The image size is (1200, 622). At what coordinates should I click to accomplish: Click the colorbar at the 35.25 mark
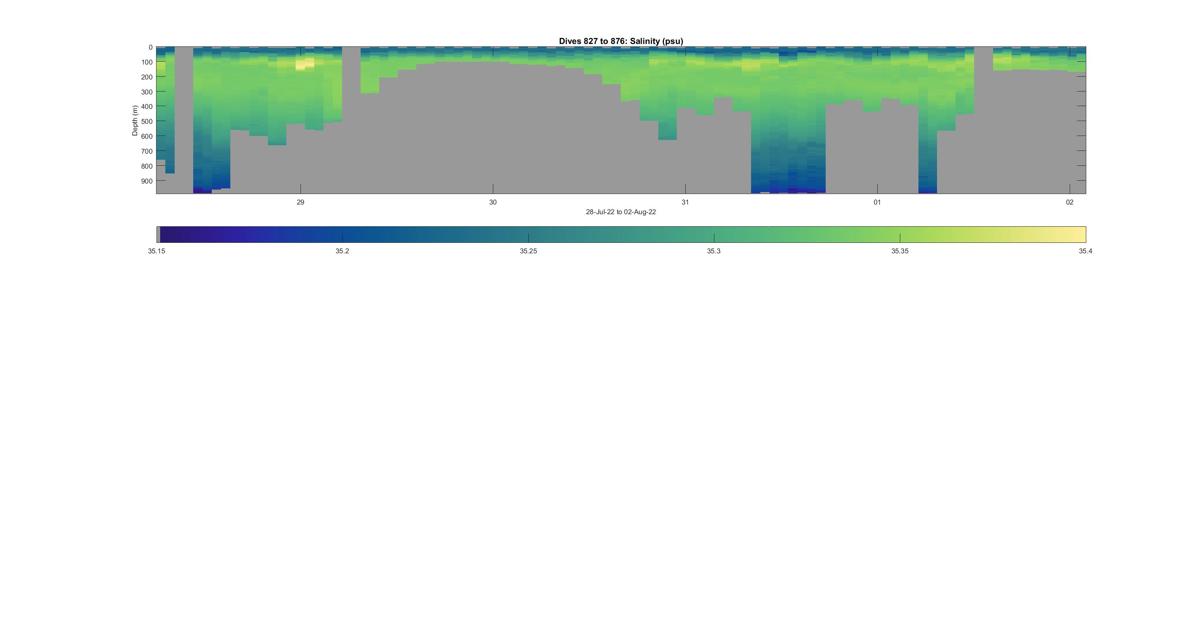point(528,235)
